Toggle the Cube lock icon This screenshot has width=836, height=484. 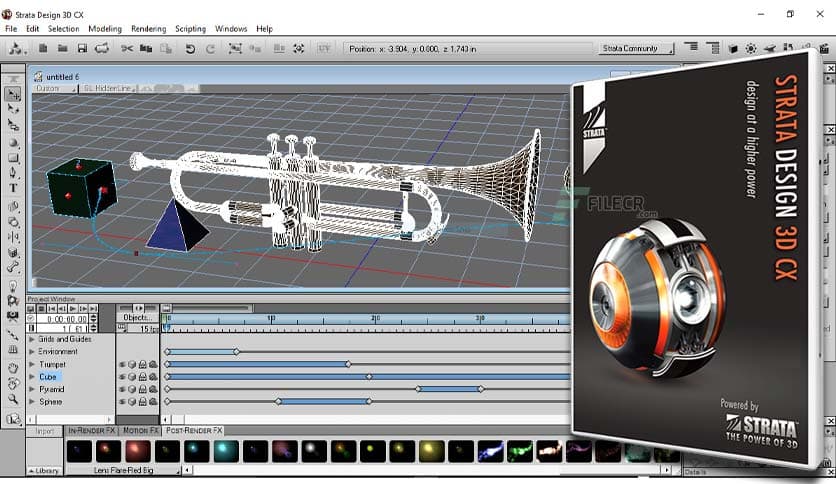[142, 377]
